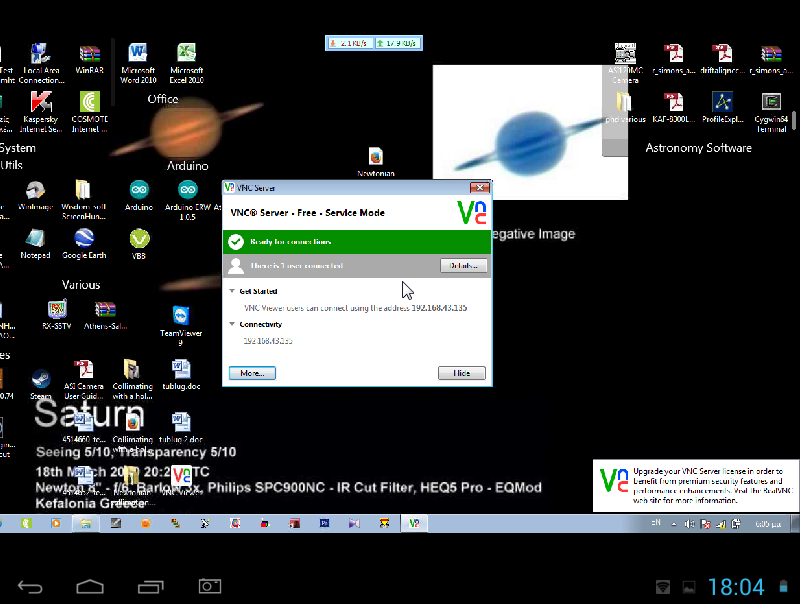Open the network status tray icon
The image size is (800, 604).
click(x=721, y=524)
